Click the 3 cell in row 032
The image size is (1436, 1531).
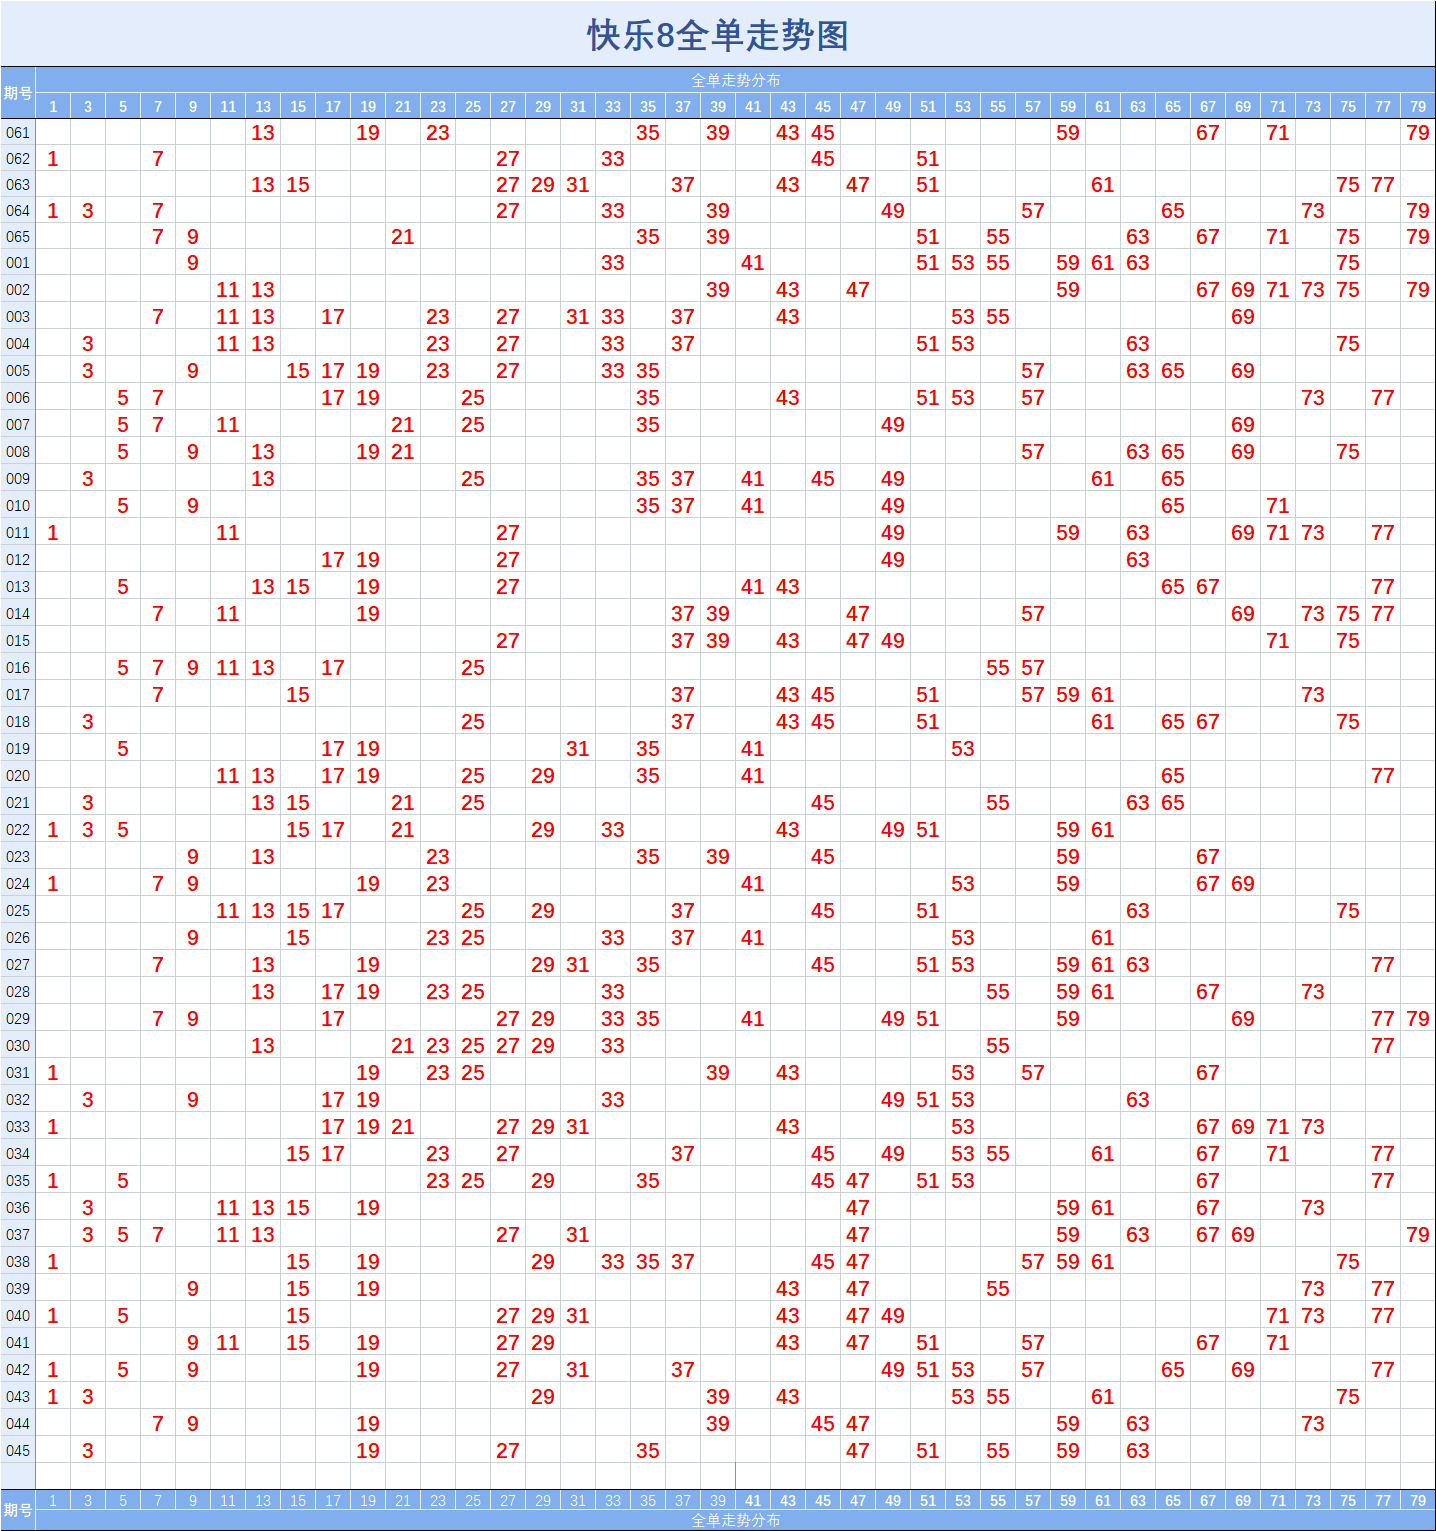click(x=88, y=1100)
